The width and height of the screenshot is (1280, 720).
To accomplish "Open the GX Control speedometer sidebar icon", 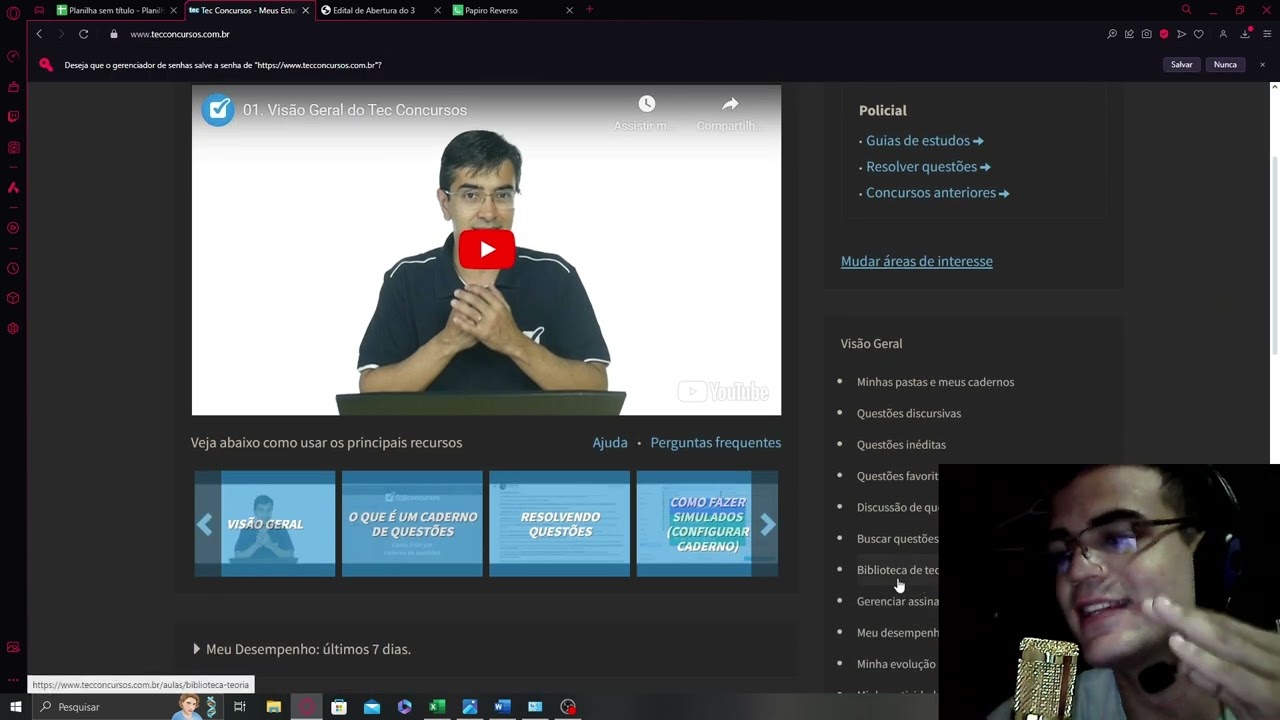I will point(13,57).
